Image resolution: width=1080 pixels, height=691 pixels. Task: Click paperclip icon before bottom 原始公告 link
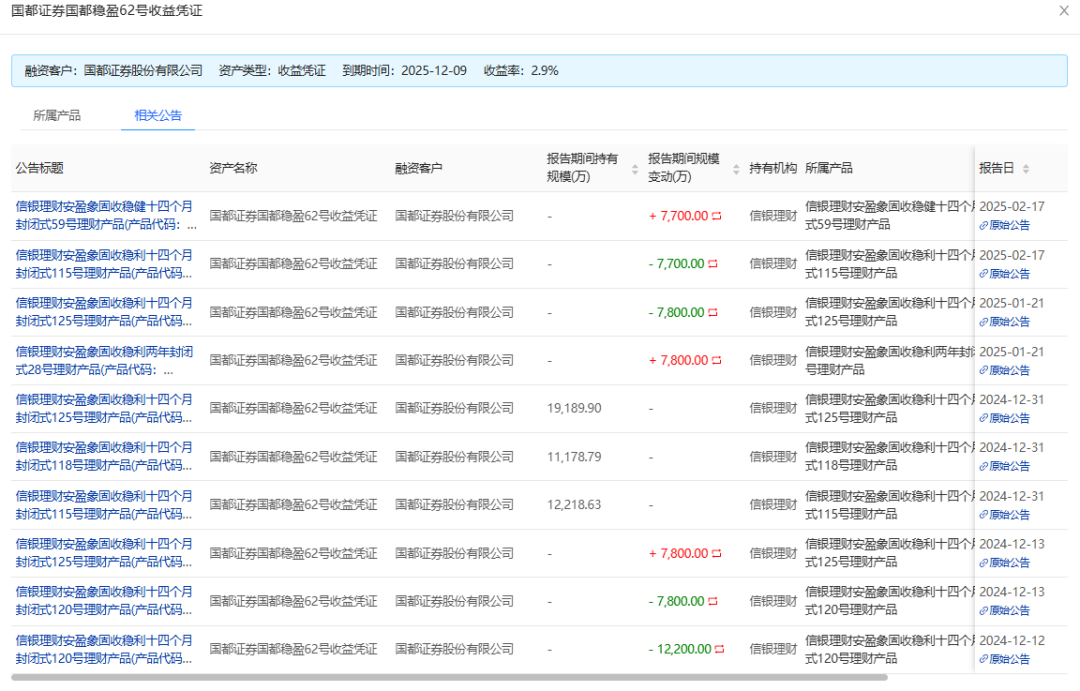986,659
